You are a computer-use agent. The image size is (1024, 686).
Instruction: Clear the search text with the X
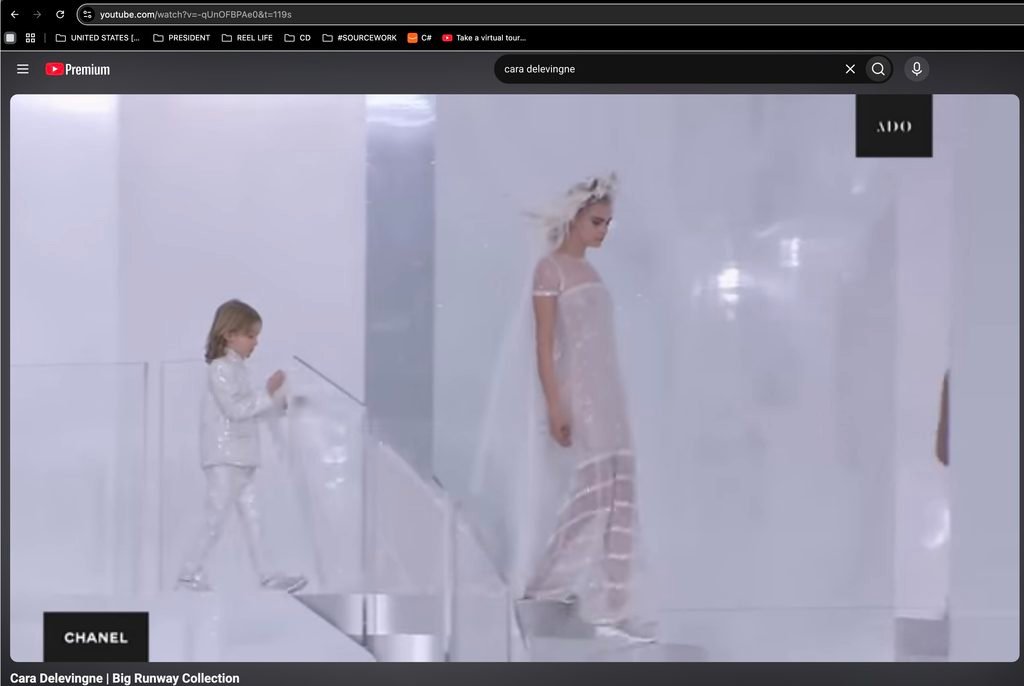pos(850,69)
